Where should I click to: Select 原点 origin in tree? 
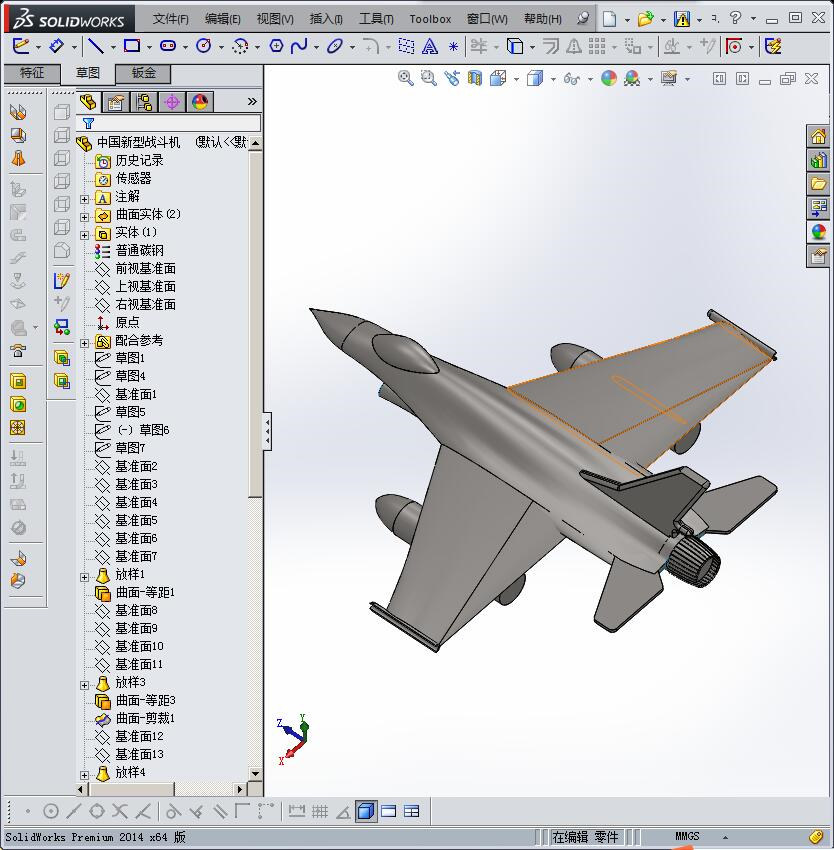[x=127, y=323]
